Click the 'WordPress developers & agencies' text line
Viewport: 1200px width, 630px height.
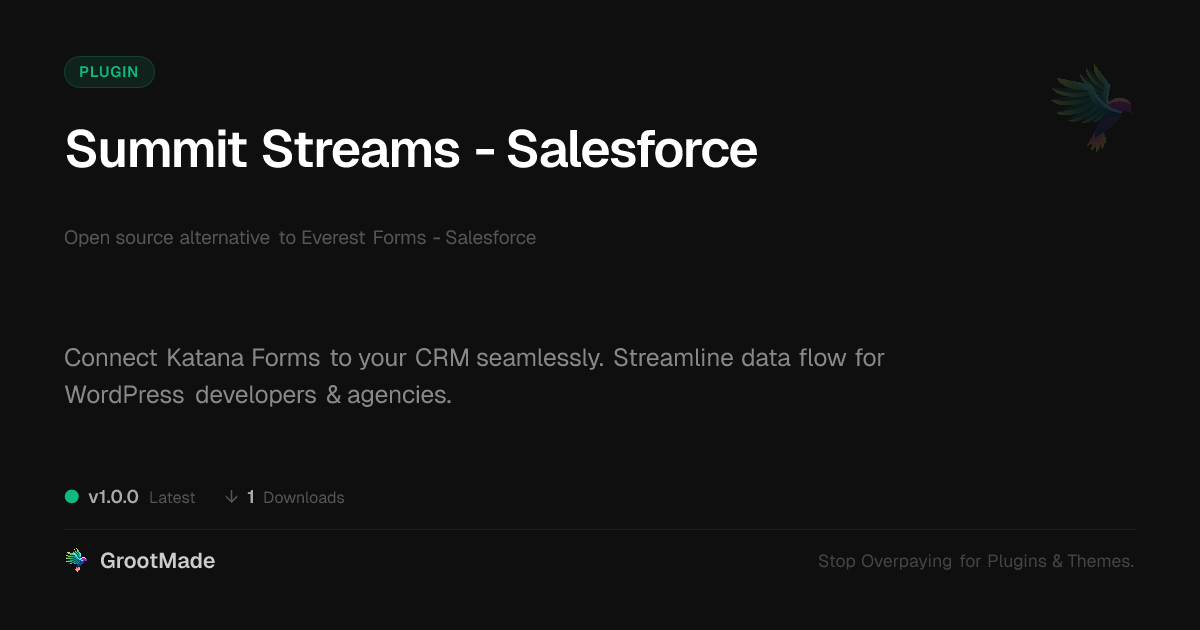pos(258,395)
